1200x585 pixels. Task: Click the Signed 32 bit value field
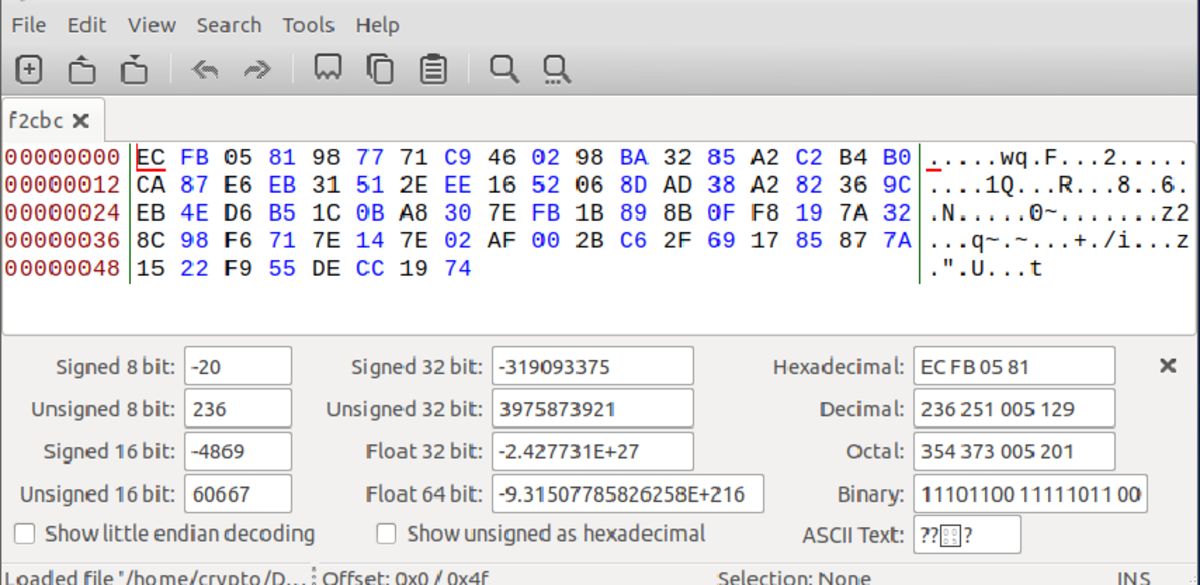(x=593, y=366)
